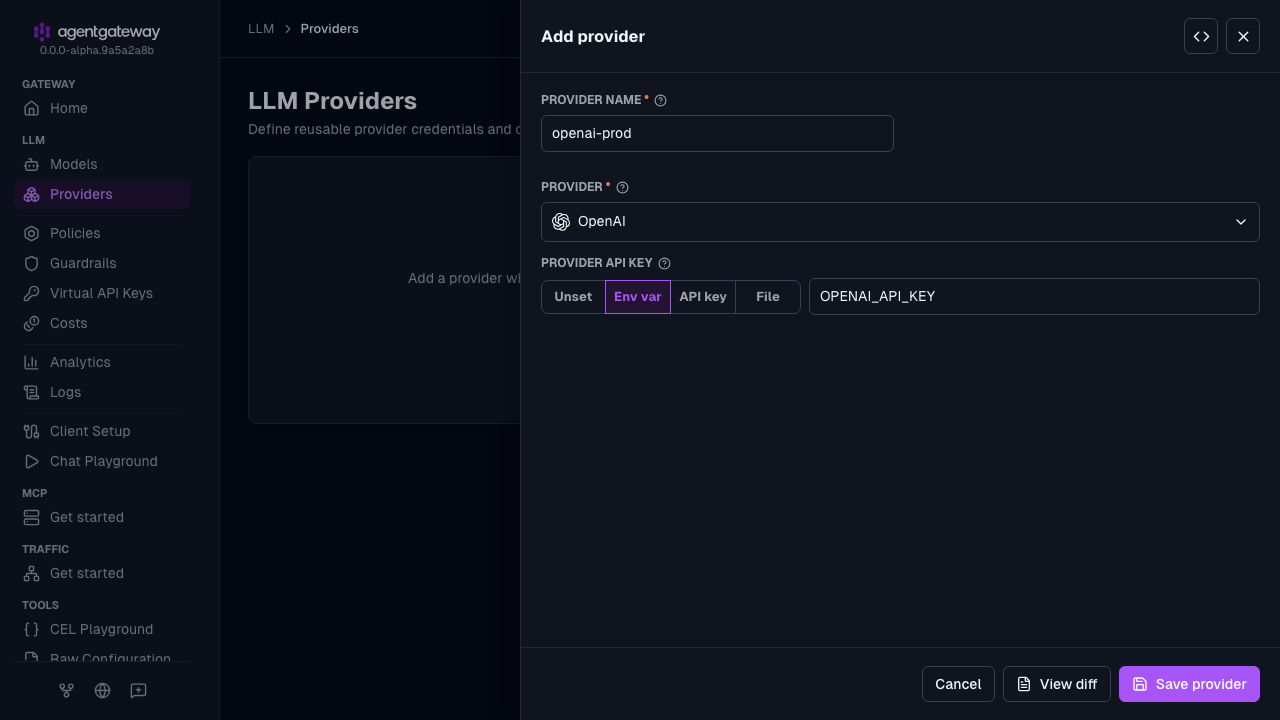
Task: Click the Analytics bar chart icon
Action: [x=31, y=362]
